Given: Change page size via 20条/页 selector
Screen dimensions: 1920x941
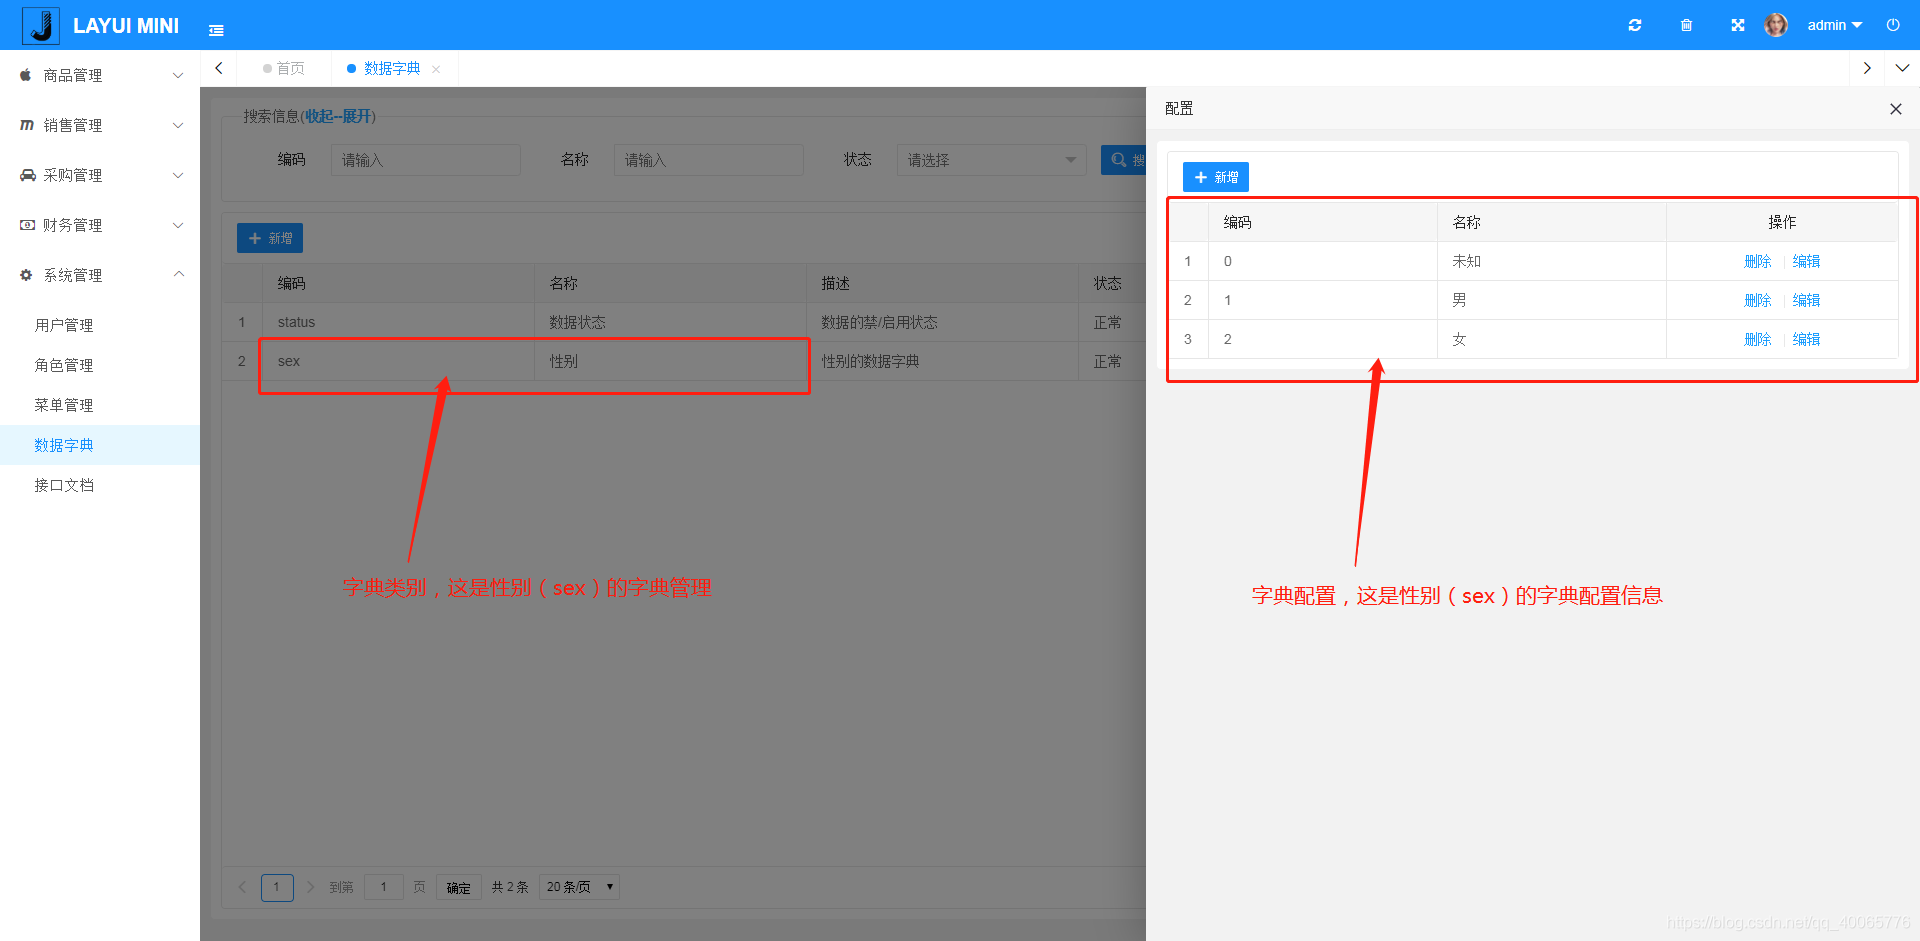Looking at the screenshot, I should (578, 886).
